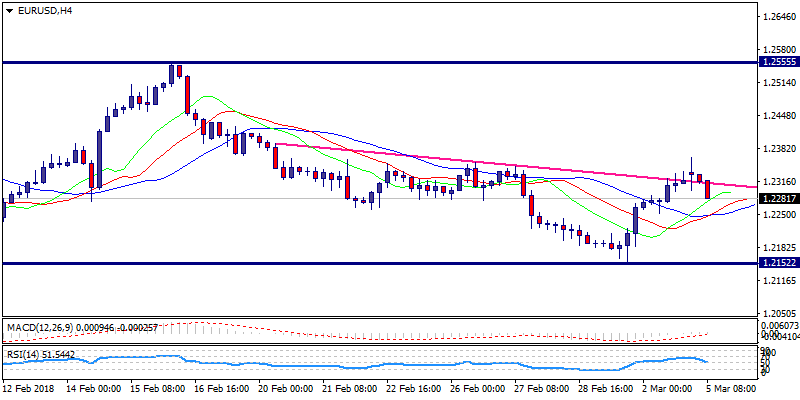
Task: Click the MACD red dotted signal line
Action: point(200,323)
